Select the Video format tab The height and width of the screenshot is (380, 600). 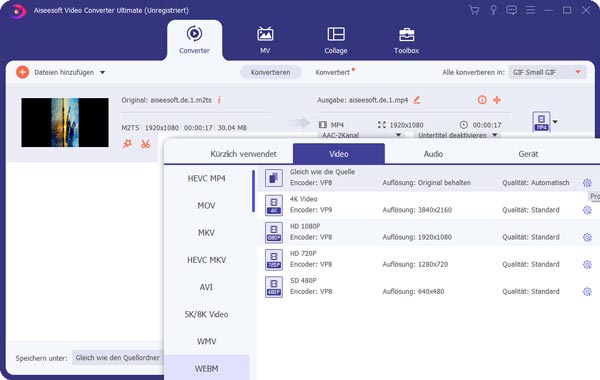(339, 154)
